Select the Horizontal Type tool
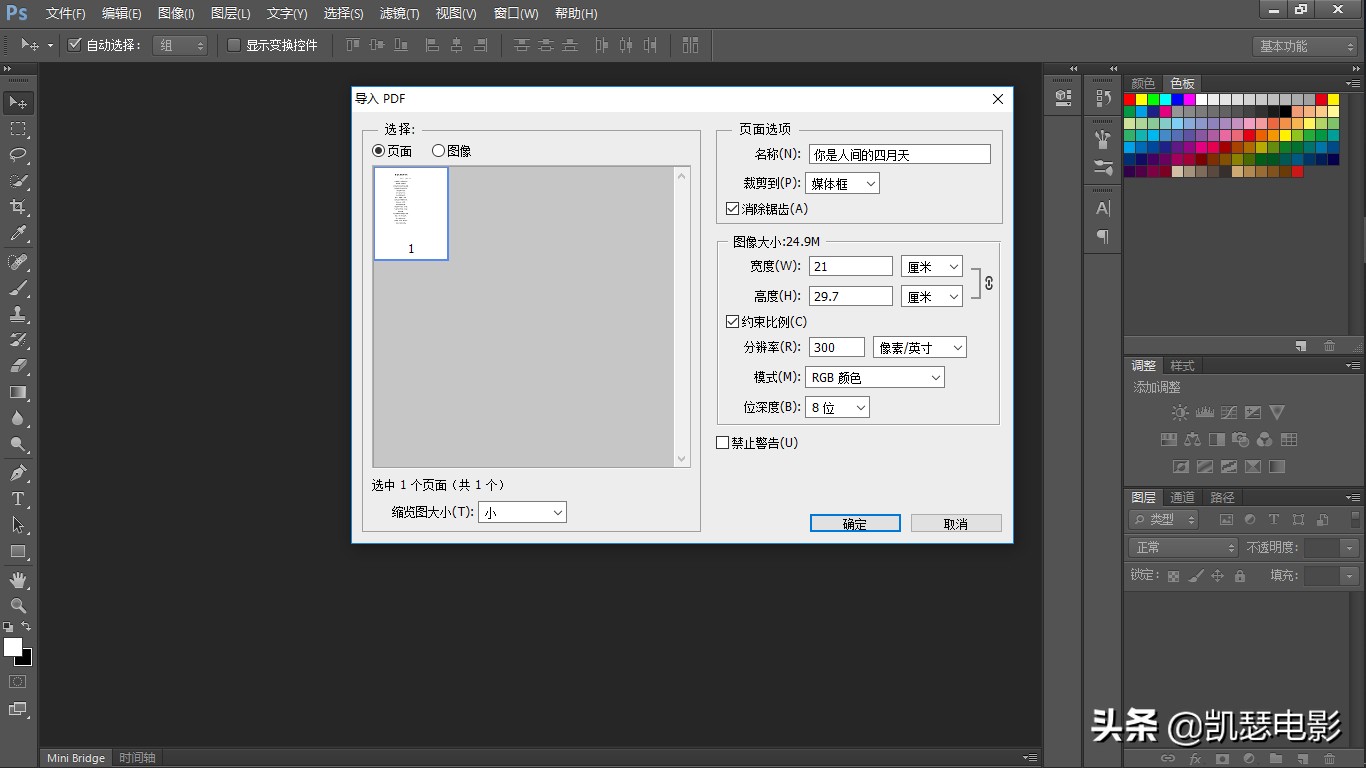Screen dimensions: 1366x768 point(18,499)
